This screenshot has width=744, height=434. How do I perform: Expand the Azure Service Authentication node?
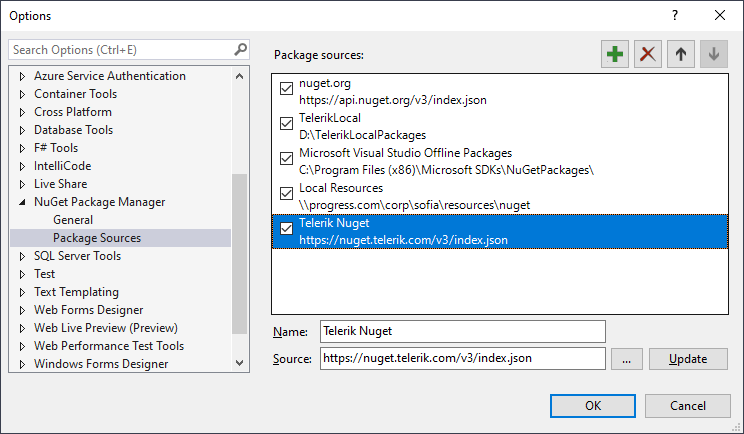22,76
